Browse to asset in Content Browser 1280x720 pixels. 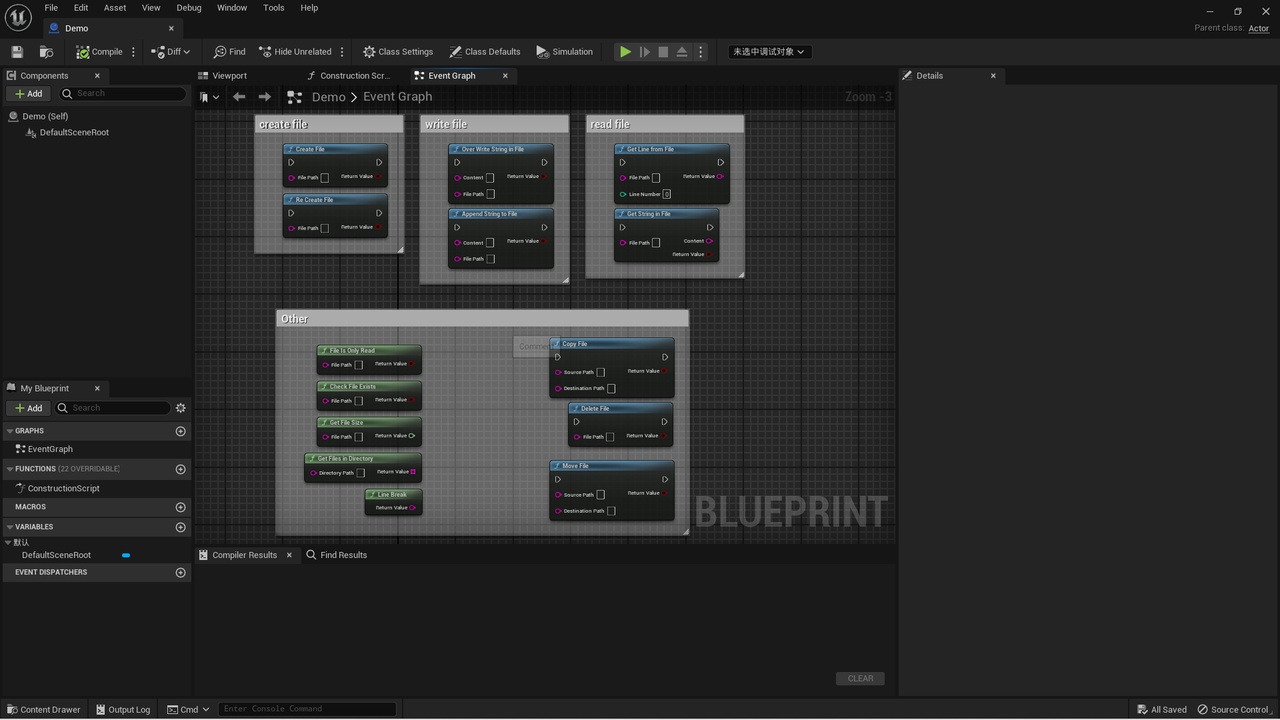click(x=46, y=52)
